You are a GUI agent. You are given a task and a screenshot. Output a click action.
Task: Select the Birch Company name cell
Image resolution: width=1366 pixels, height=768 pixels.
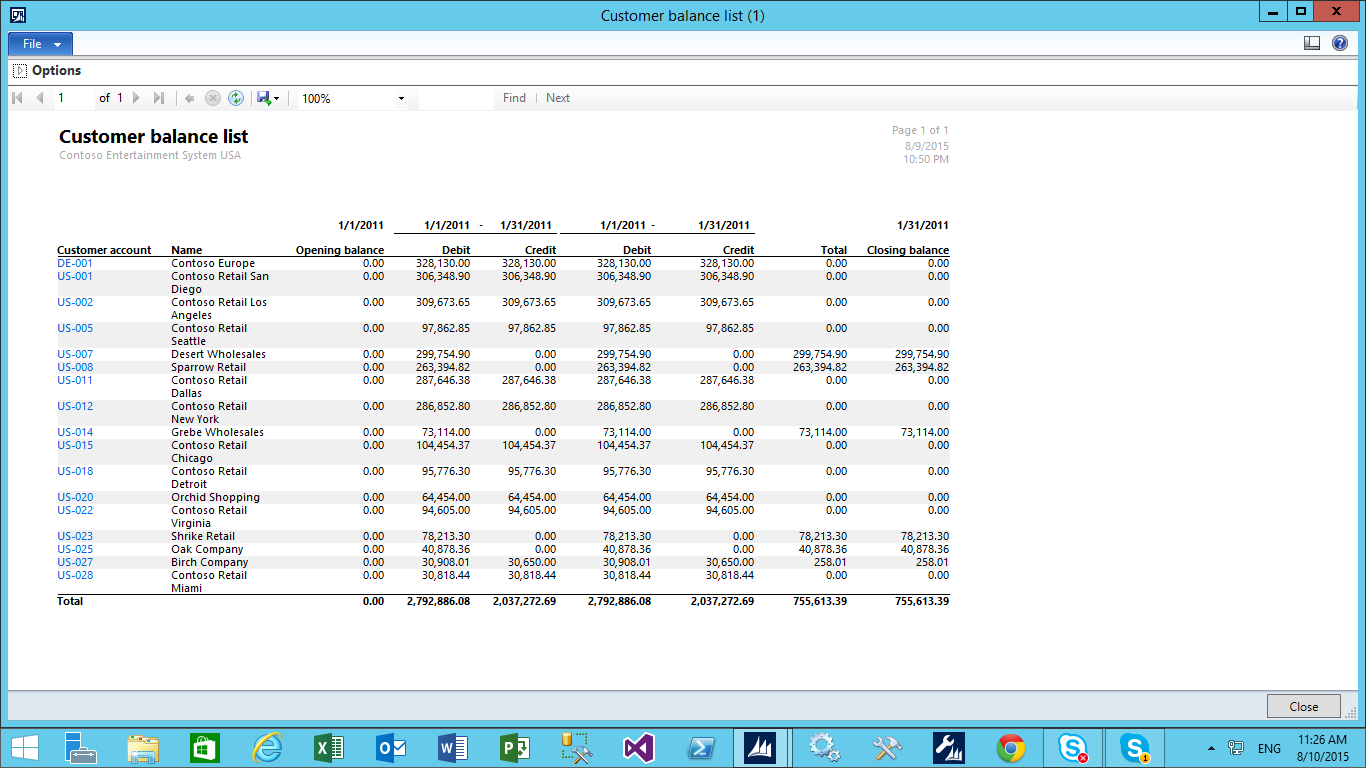coord(210,563)
